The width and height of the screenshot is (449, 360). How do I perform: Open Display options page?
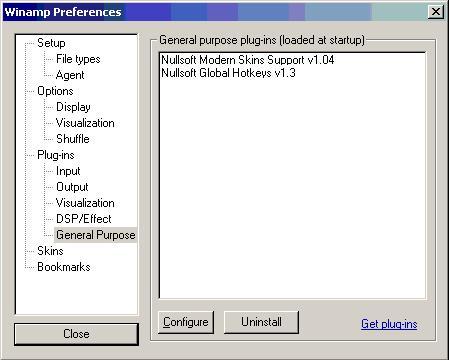coord(73,107)
